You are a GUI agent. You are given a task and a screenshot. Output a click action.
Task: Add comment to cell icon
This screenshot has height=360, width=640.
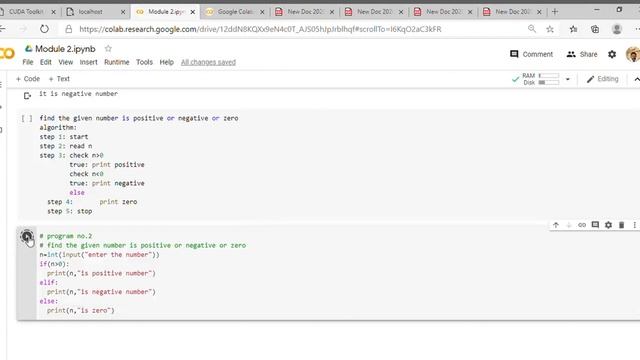[x=595, y=225]
